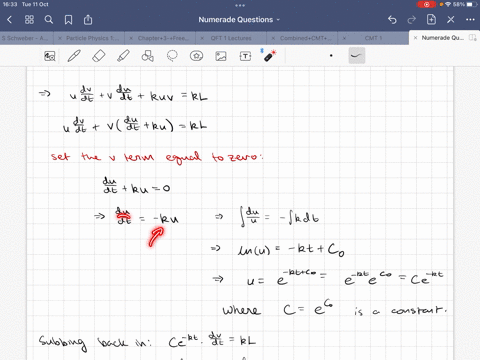480x360 pixels.
Task: Tap the three dots multitasking handle
Action: pyautogui.click(x=240, y=5)
